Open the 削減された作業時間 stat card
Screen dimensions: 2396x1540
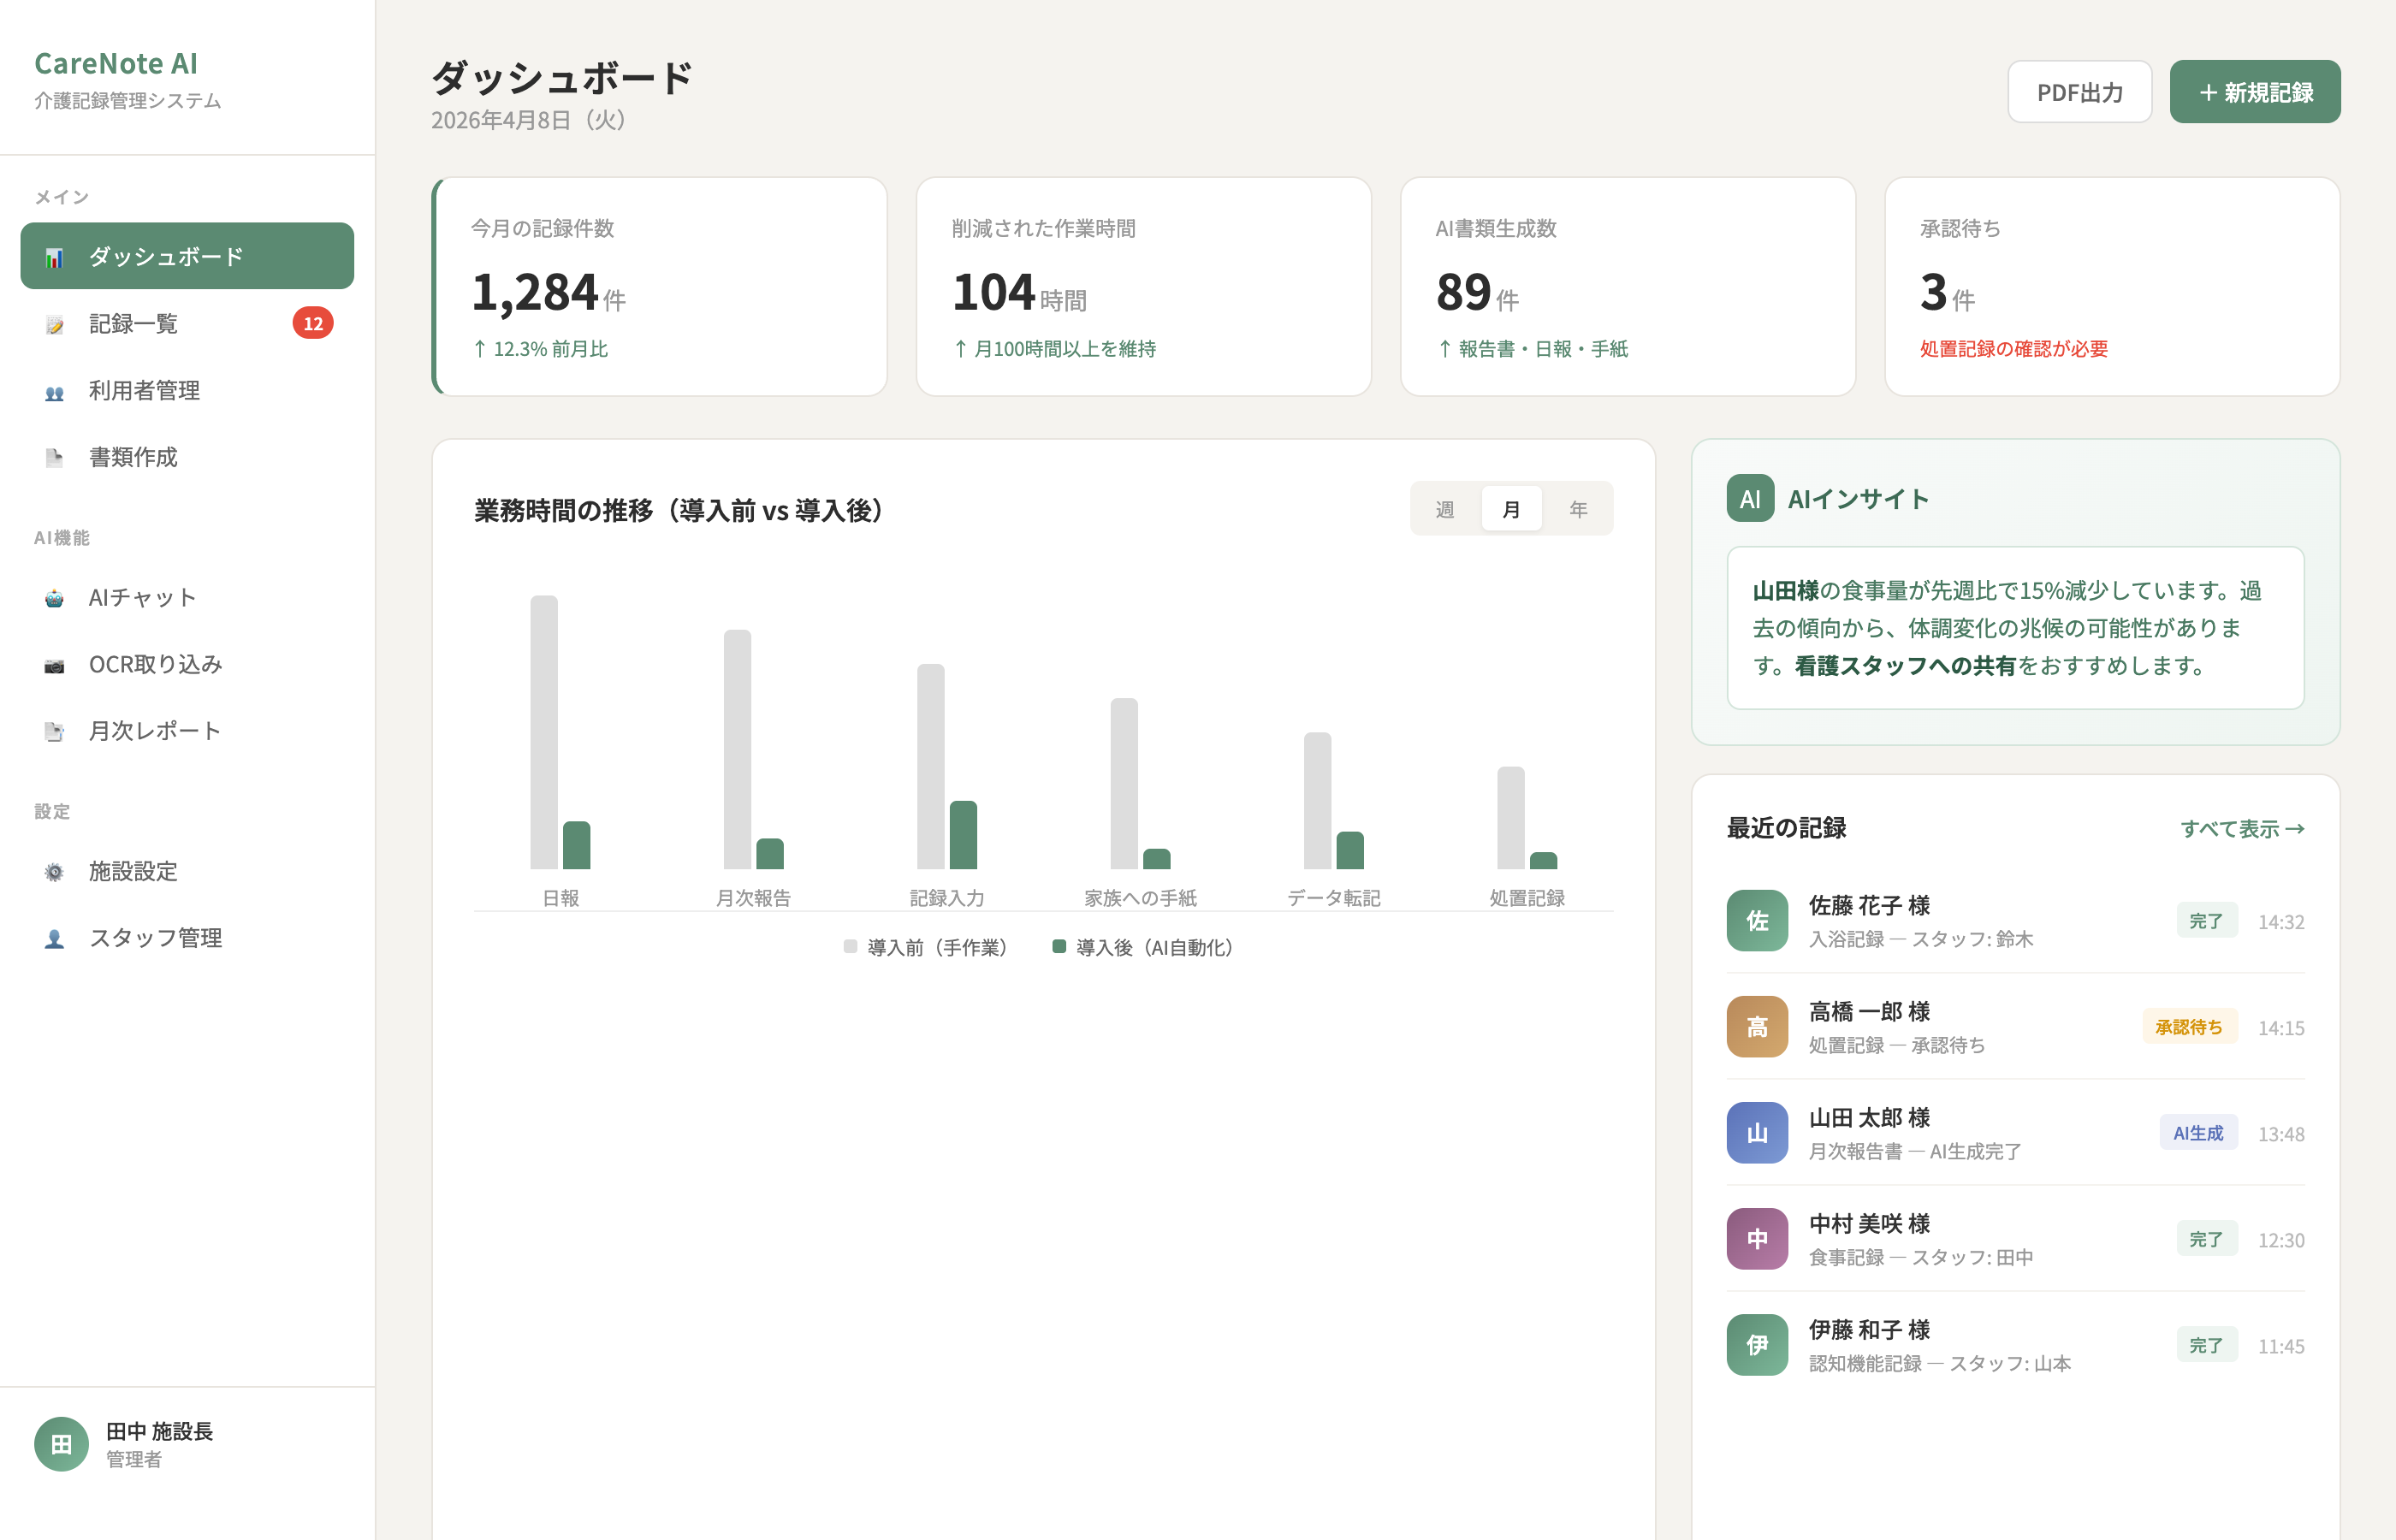(x=1143, y=287)
